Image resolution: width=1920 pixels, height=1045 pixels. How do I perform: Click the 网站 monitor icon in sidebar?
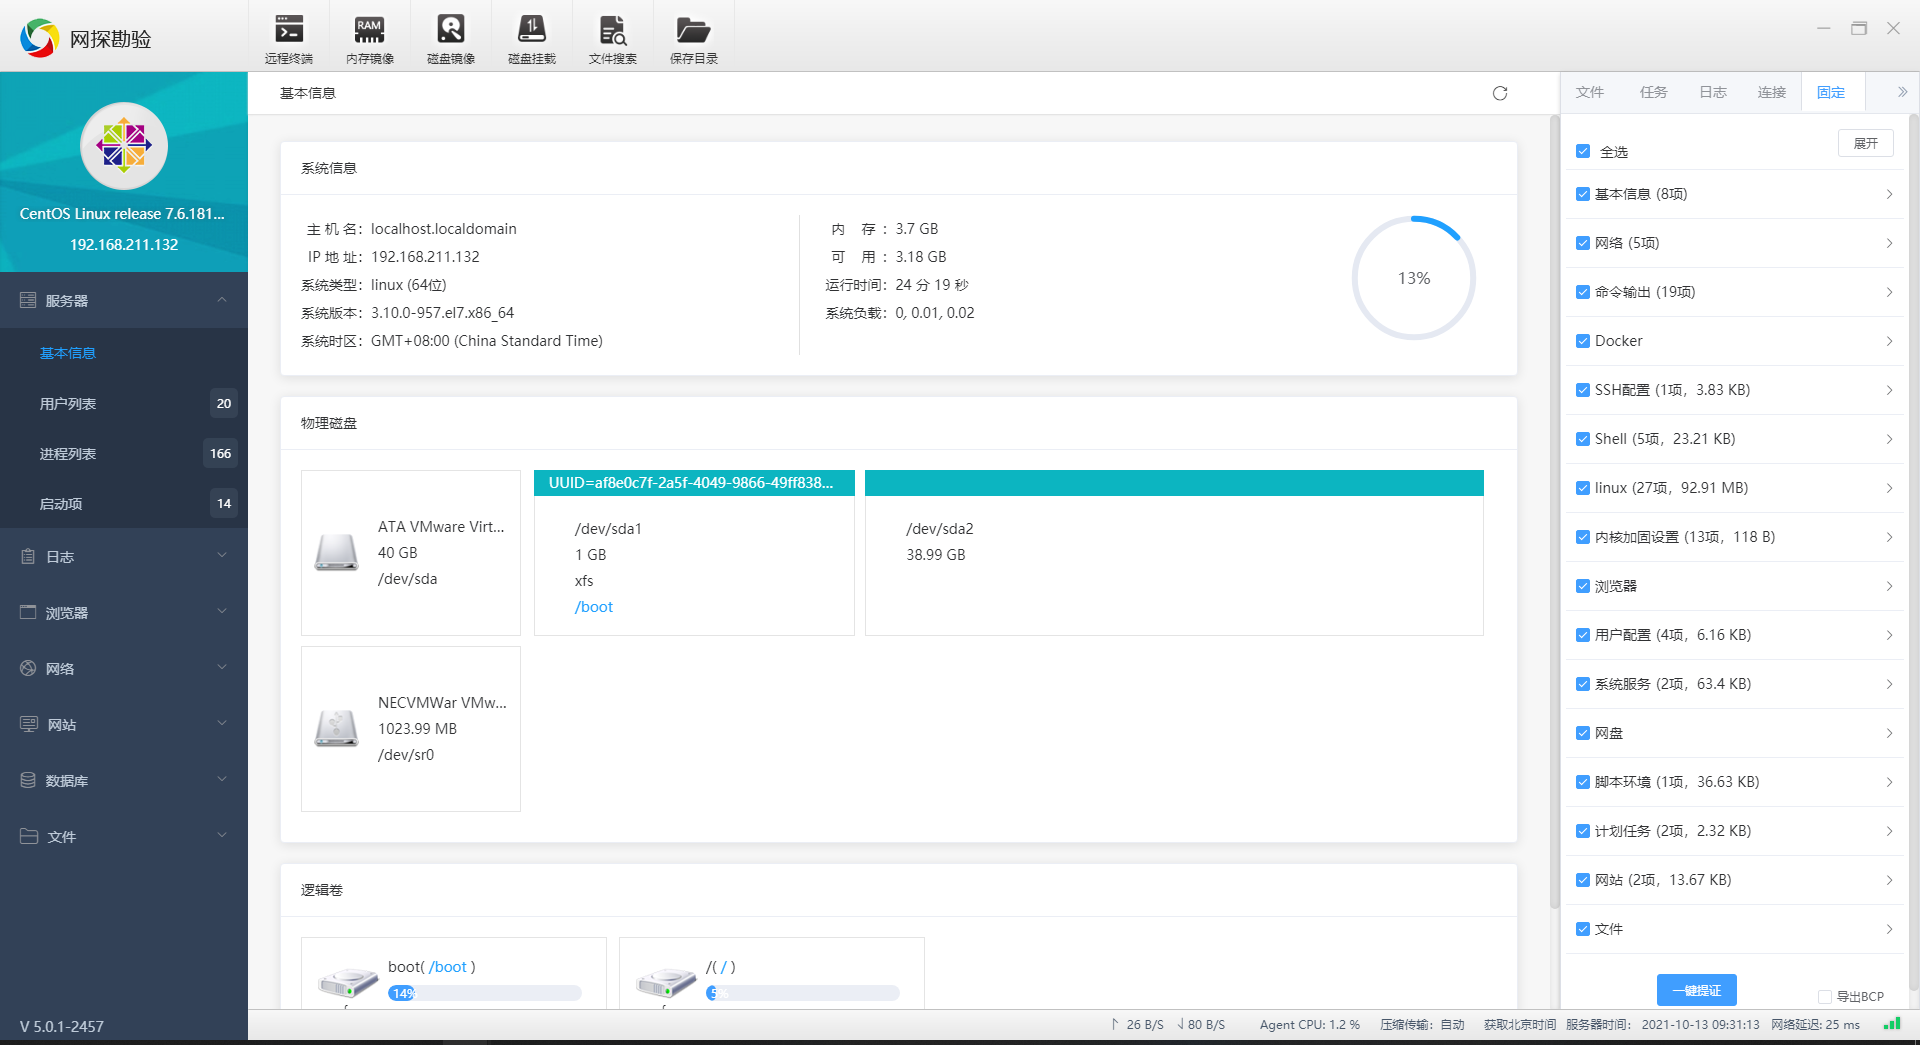point(29,724)
